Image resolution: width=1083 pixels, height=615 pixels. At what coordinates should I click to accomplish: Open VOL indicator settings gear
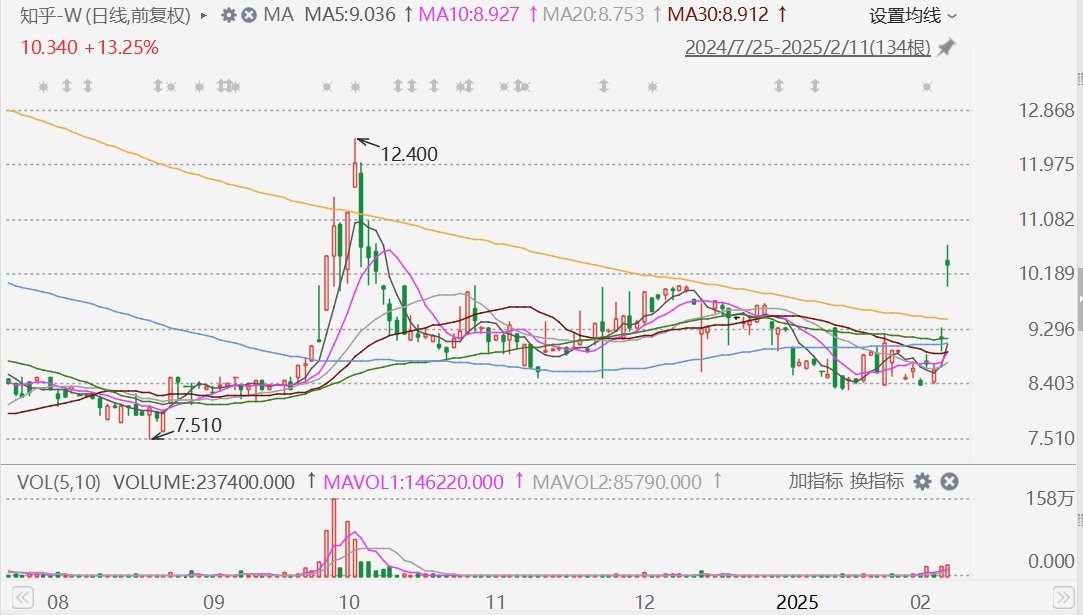pos(923,482)
